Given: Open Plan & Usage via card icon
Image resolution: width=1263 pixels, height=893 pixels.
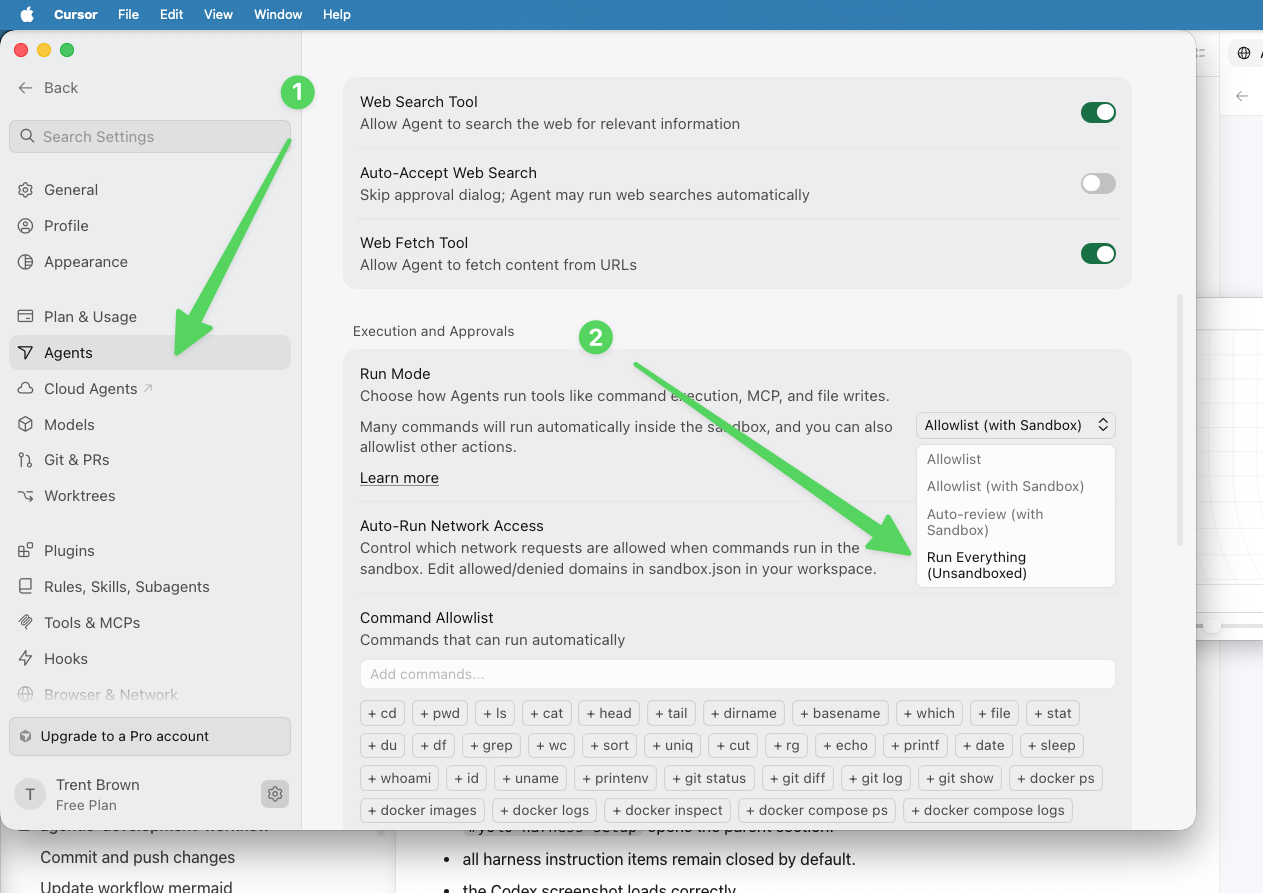Looking at the screenshot, I should tap(26, 317).
